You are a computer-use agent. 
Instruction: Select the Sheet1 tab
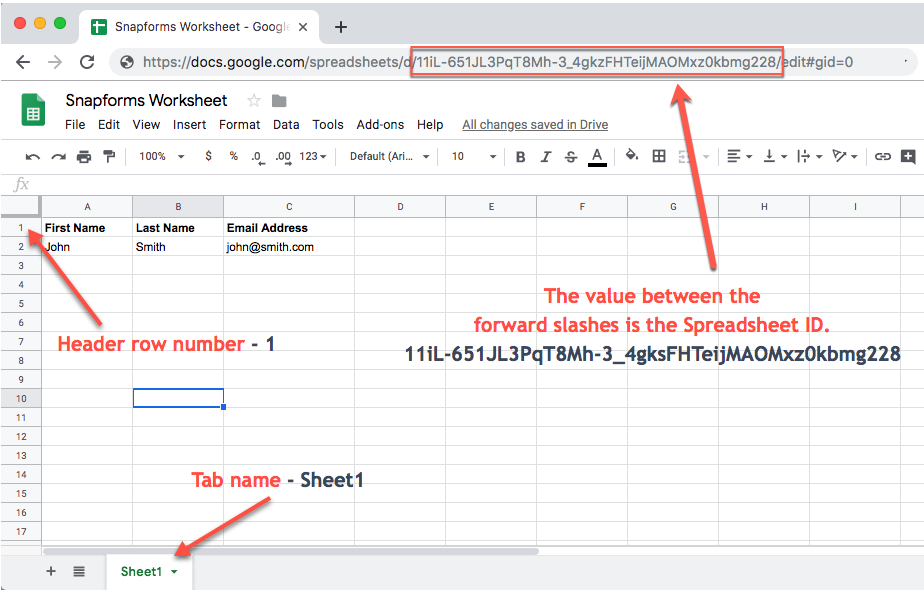coord(149,572)
